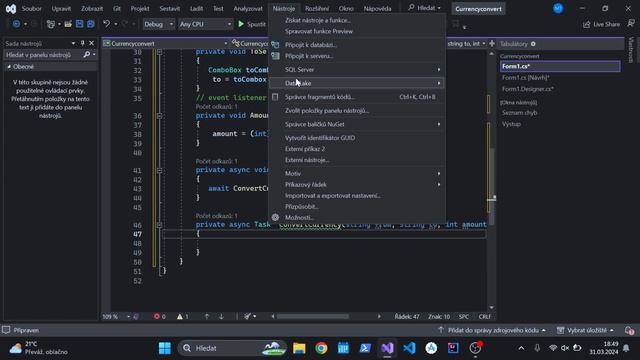Screen dimensions: 640x360
Task: Open the user account avatar
Action: click(558, 8)
